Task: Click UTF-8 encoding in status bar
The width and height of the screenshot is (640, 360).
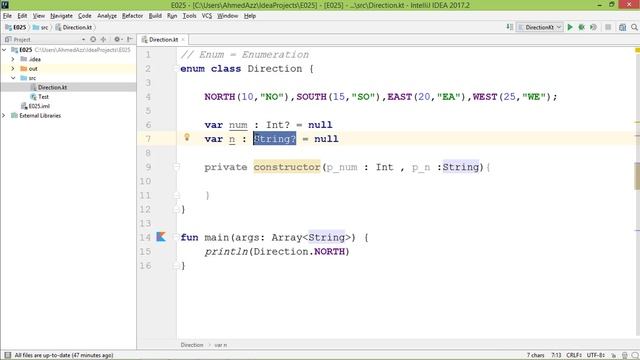Action: tap(596, 356)
